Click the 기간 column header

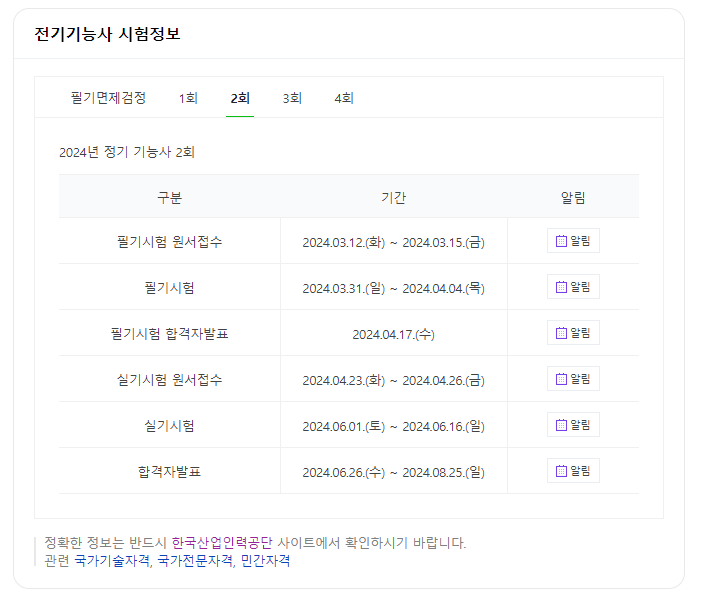[393, 198]
